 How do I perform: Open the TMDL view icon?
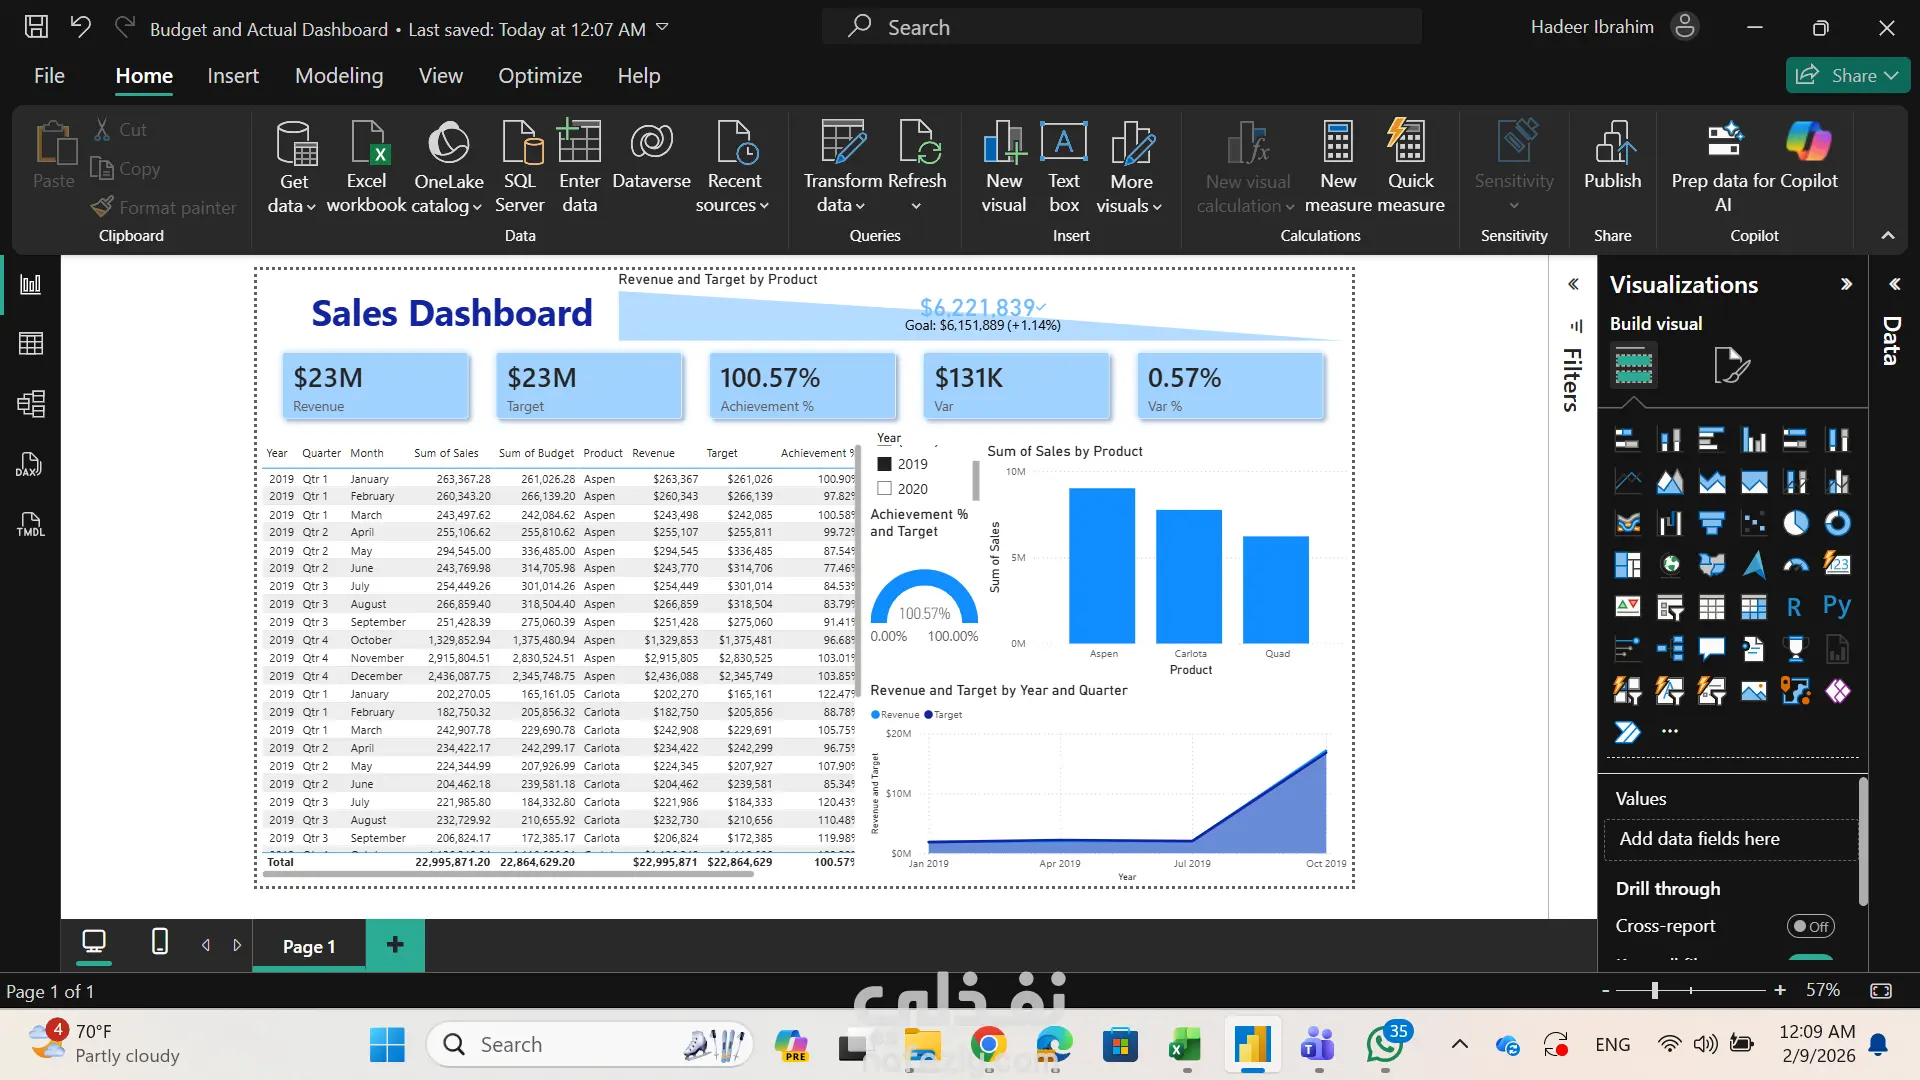(31, 524)
